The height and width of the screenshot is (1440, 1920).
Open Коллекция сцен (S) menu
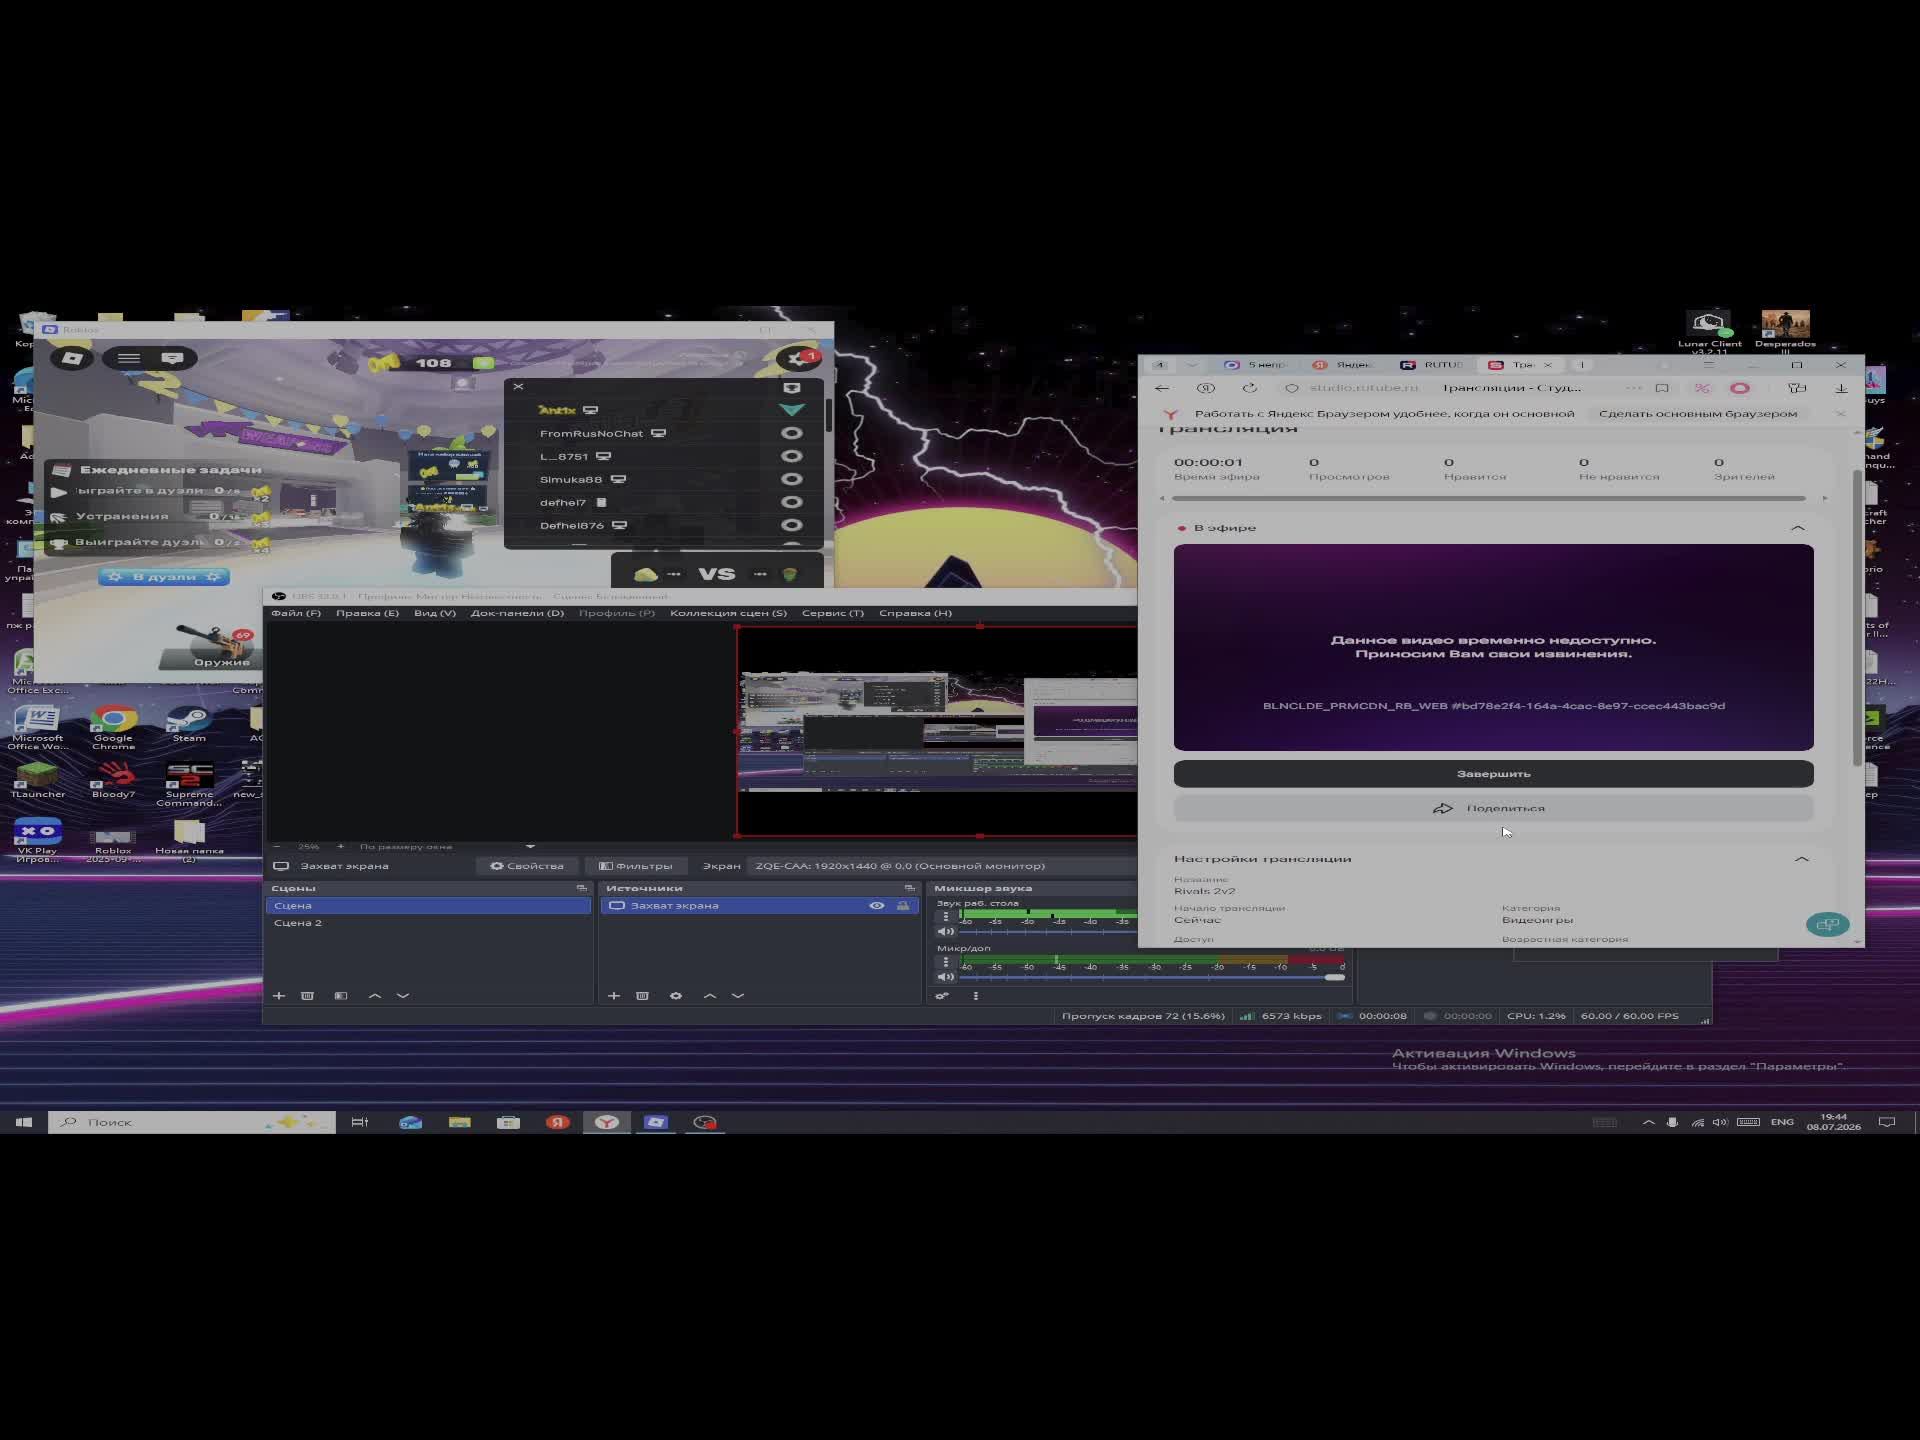(x=728, y=613)
